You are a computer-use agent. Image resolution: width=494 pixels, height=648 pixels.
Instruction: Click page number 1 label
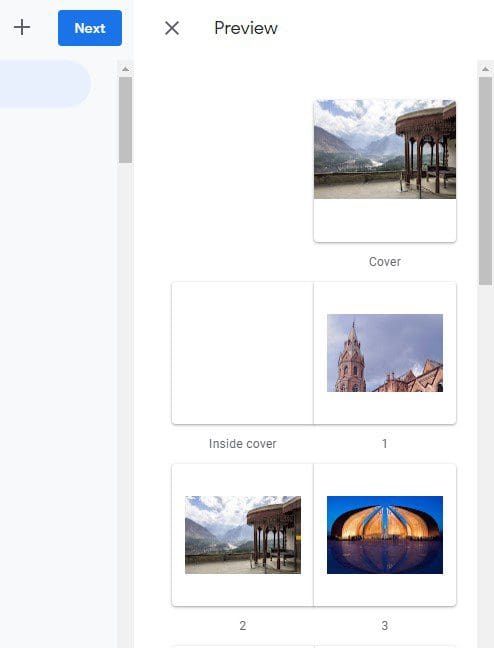tap(384, 443)
